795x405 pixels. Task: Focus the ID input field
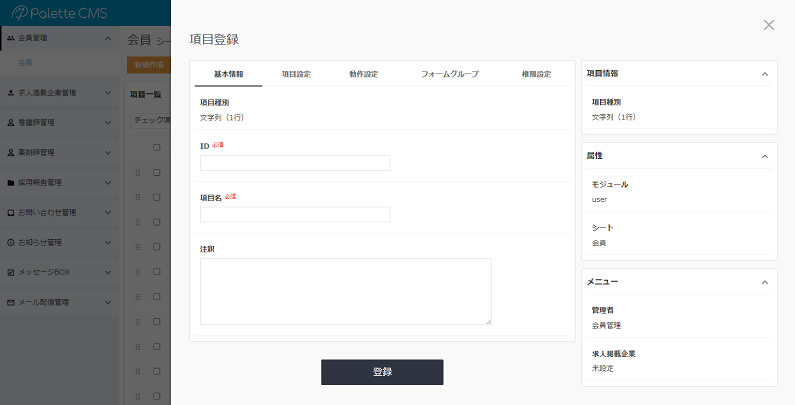click(295, 163)
